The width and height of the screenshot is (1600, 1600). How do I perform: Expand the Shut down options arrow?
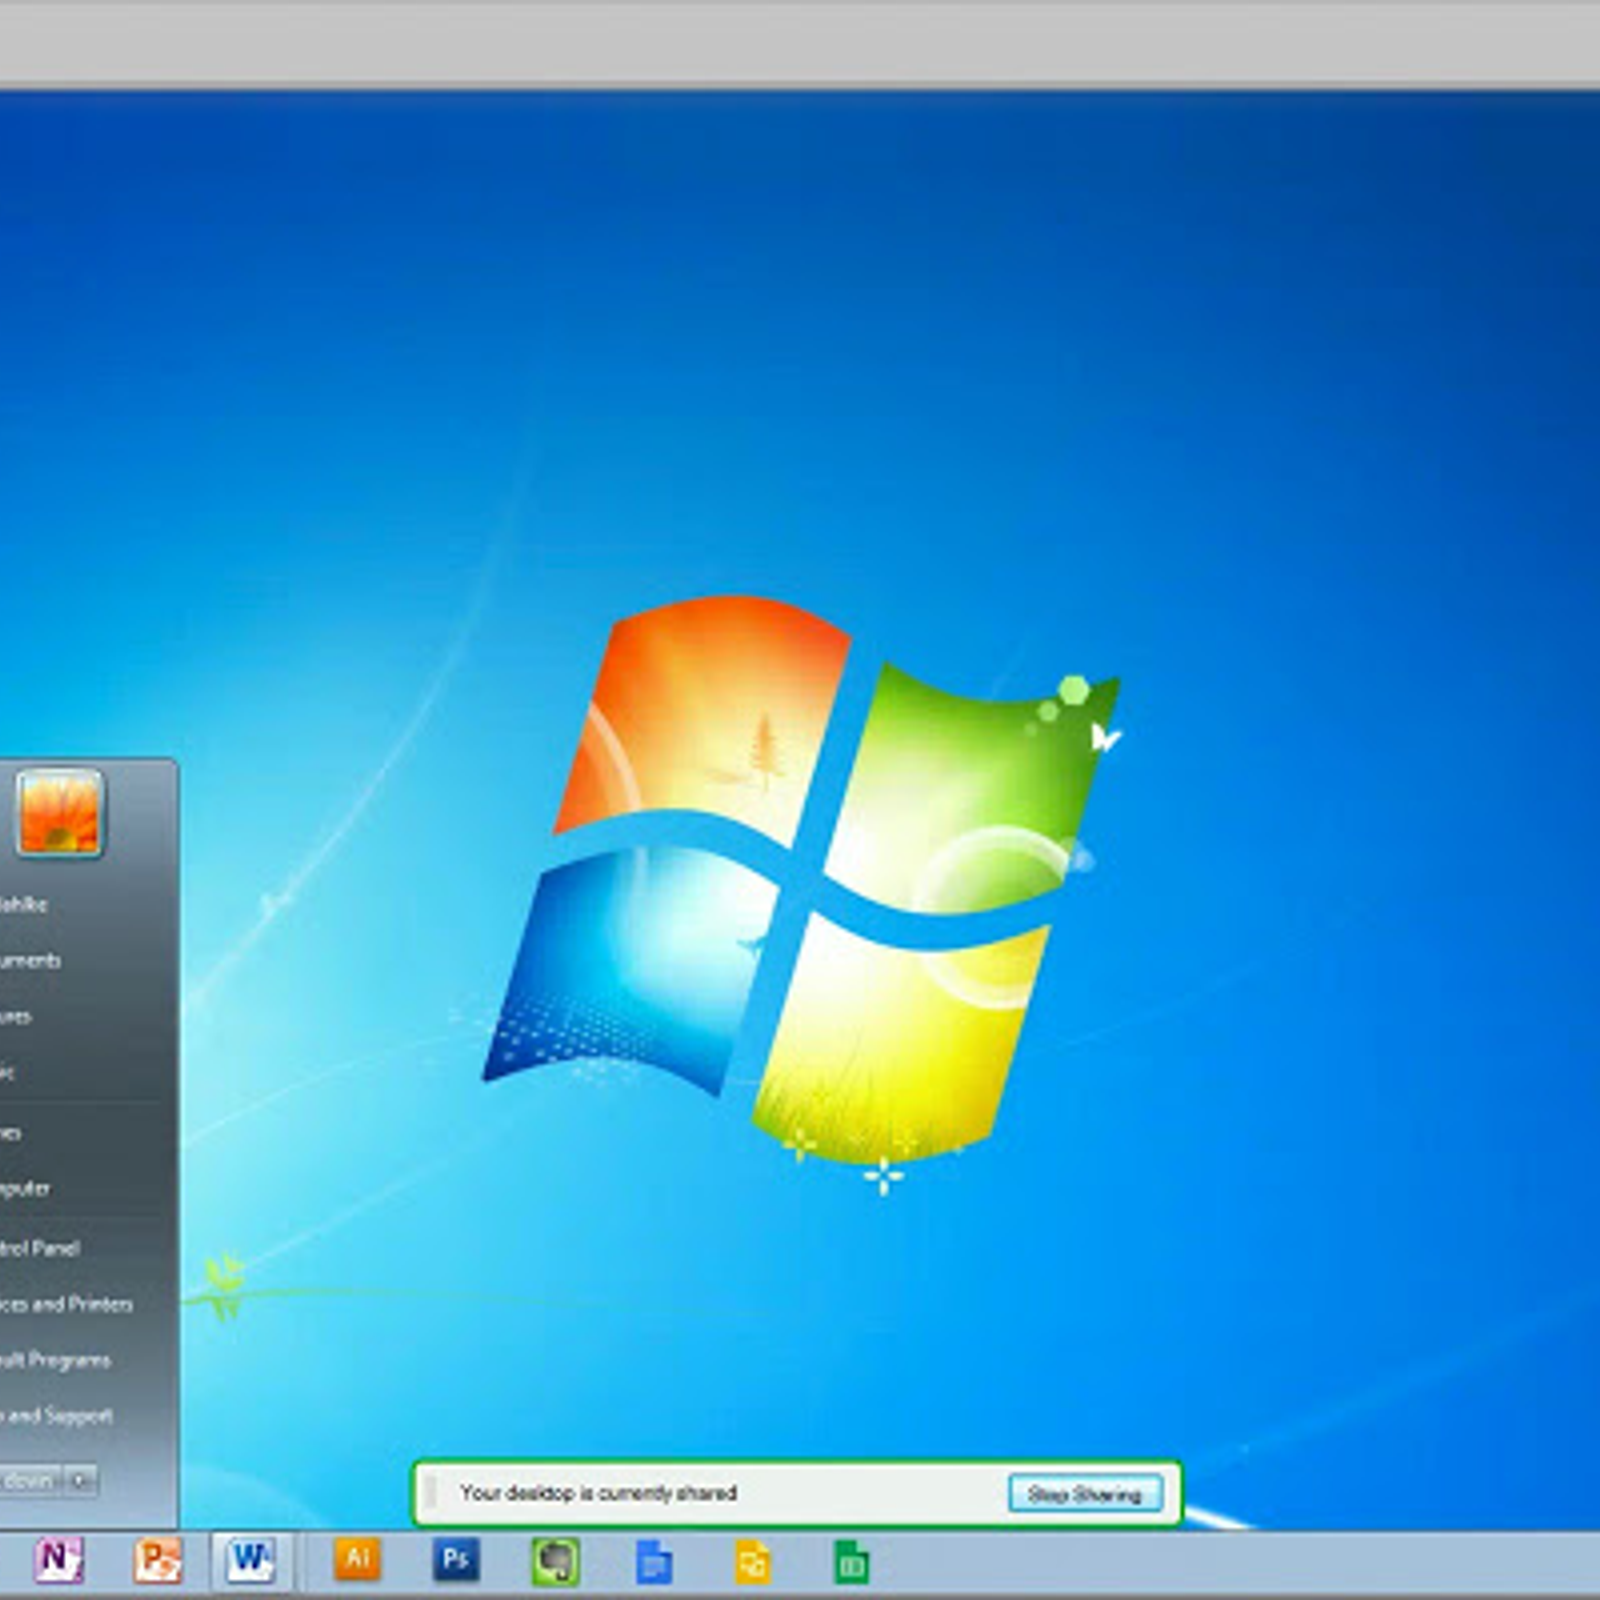tap(82, 1480)
